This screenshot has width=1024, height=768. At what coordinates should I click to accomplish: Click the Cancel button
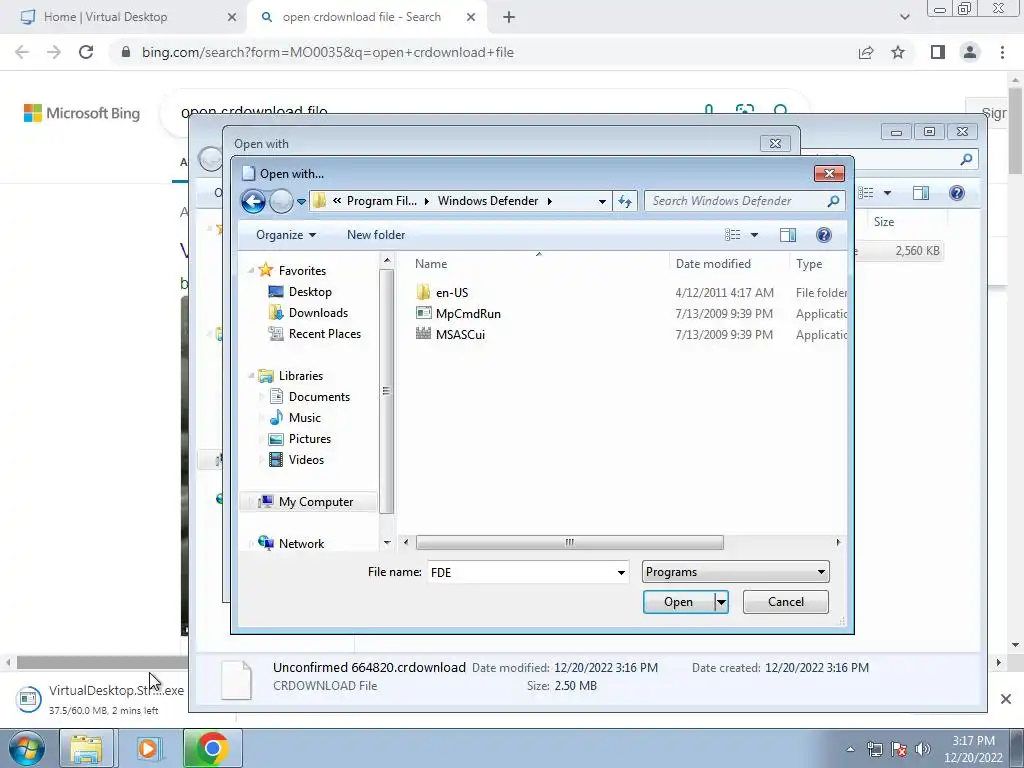786,602
